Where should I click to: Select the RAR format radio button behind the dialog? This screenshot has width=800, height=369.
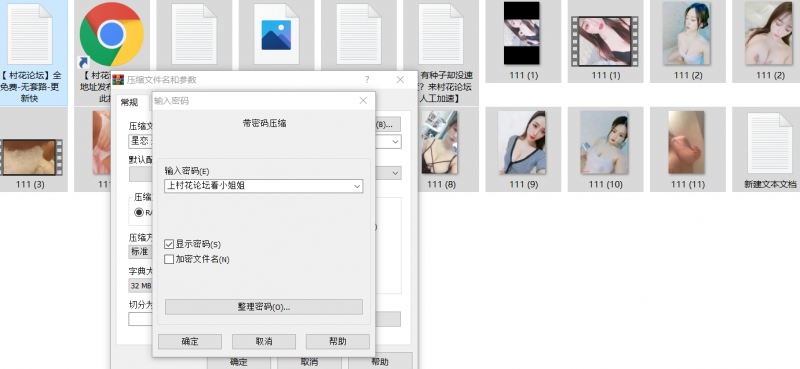click(139, 213)
